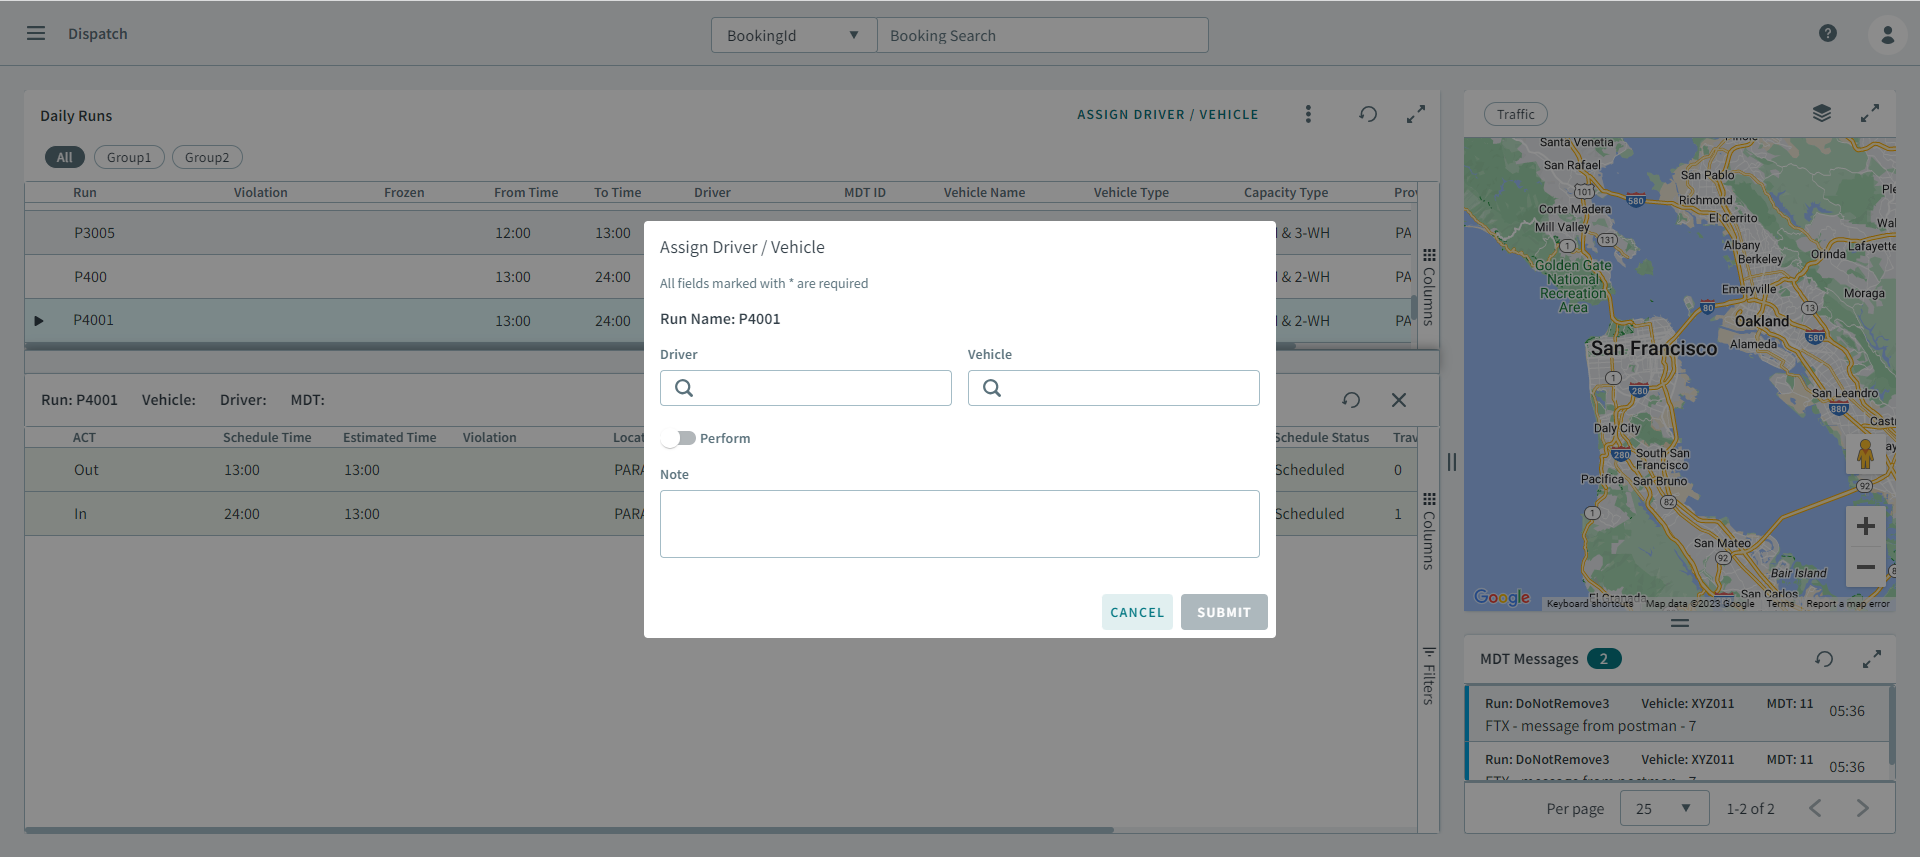1920x857 pixels.
Task: Sort by the Estimated Time column header
Action: tap(390, 437)
